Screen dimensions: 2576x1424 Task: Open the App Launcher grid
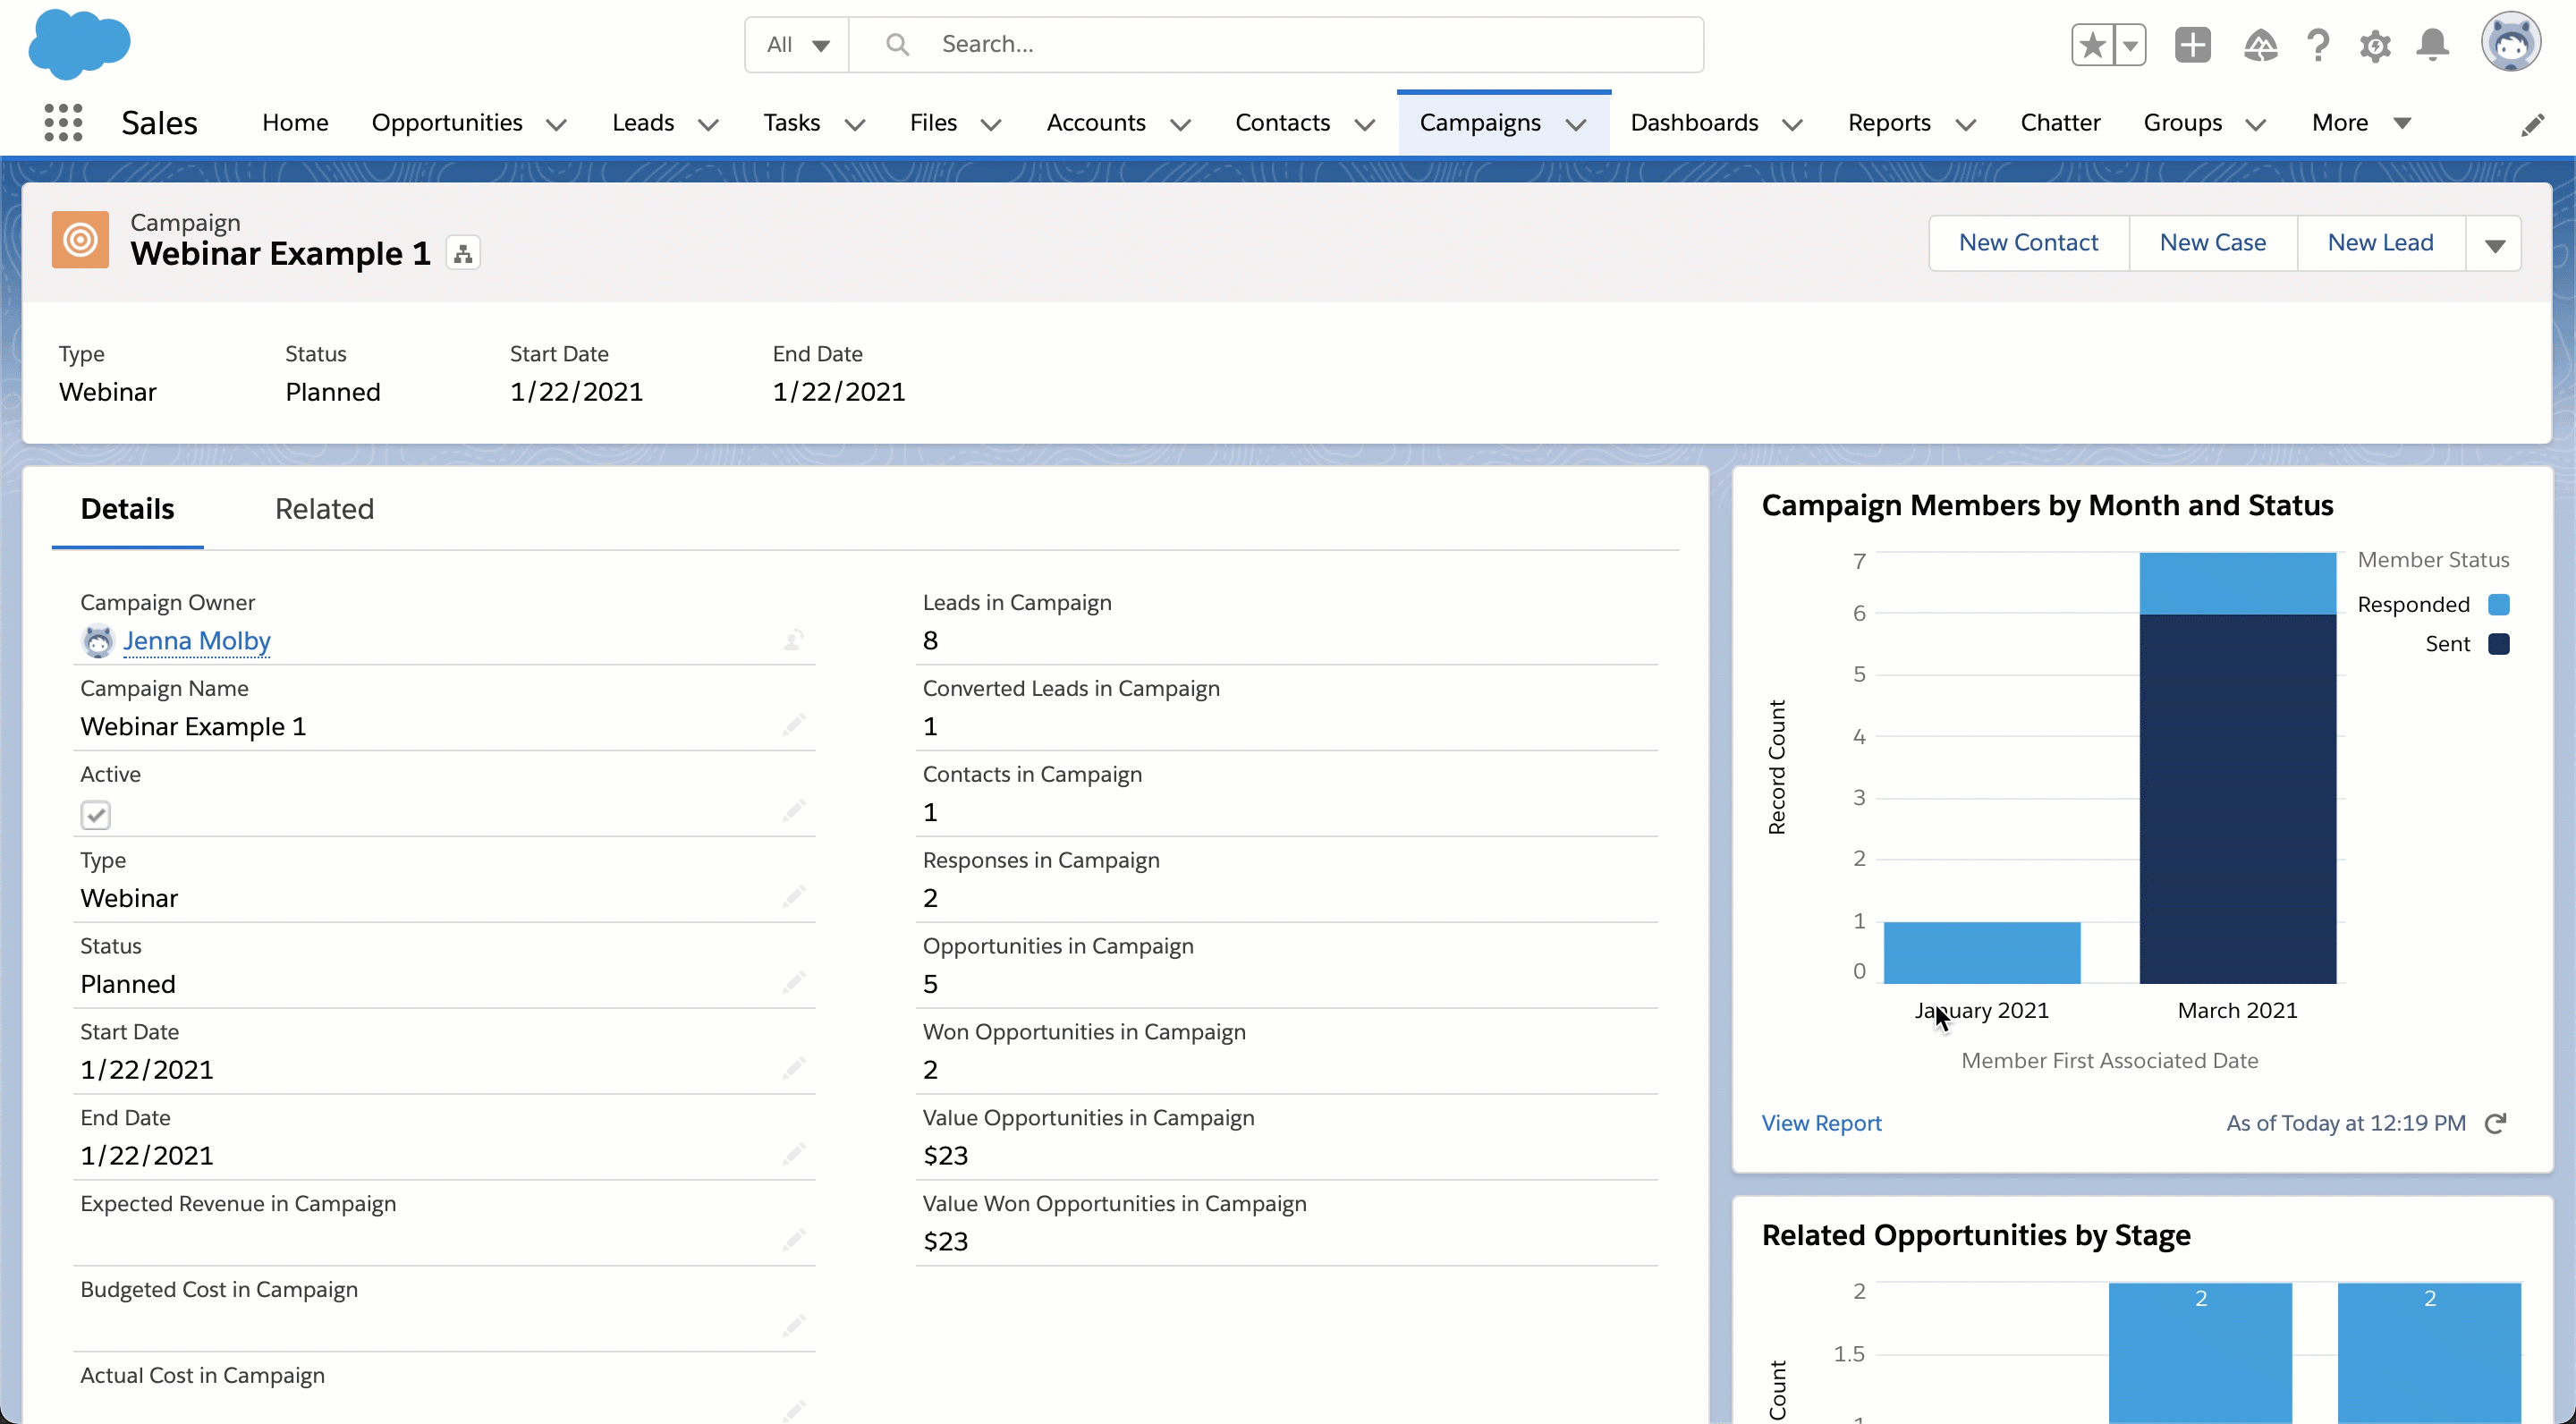point(62,121)
